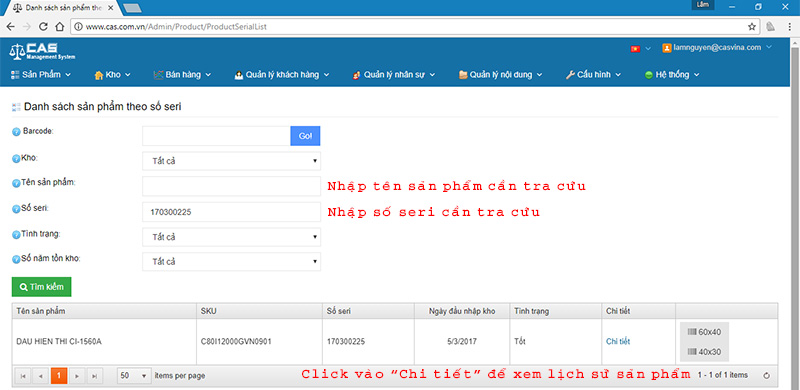
Task: Click date cell 5/3/2017
Action: tap(462, 342)
